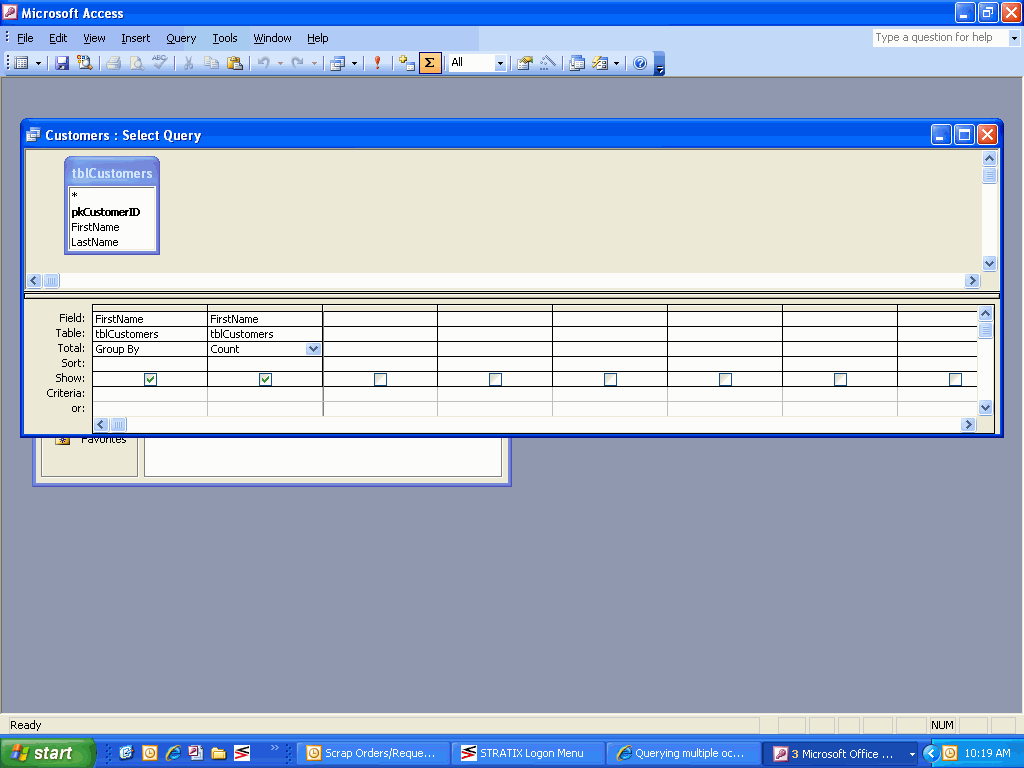Screen dimensions: 1024x768
Task: Click the Window menu
Action: [272, 38]
